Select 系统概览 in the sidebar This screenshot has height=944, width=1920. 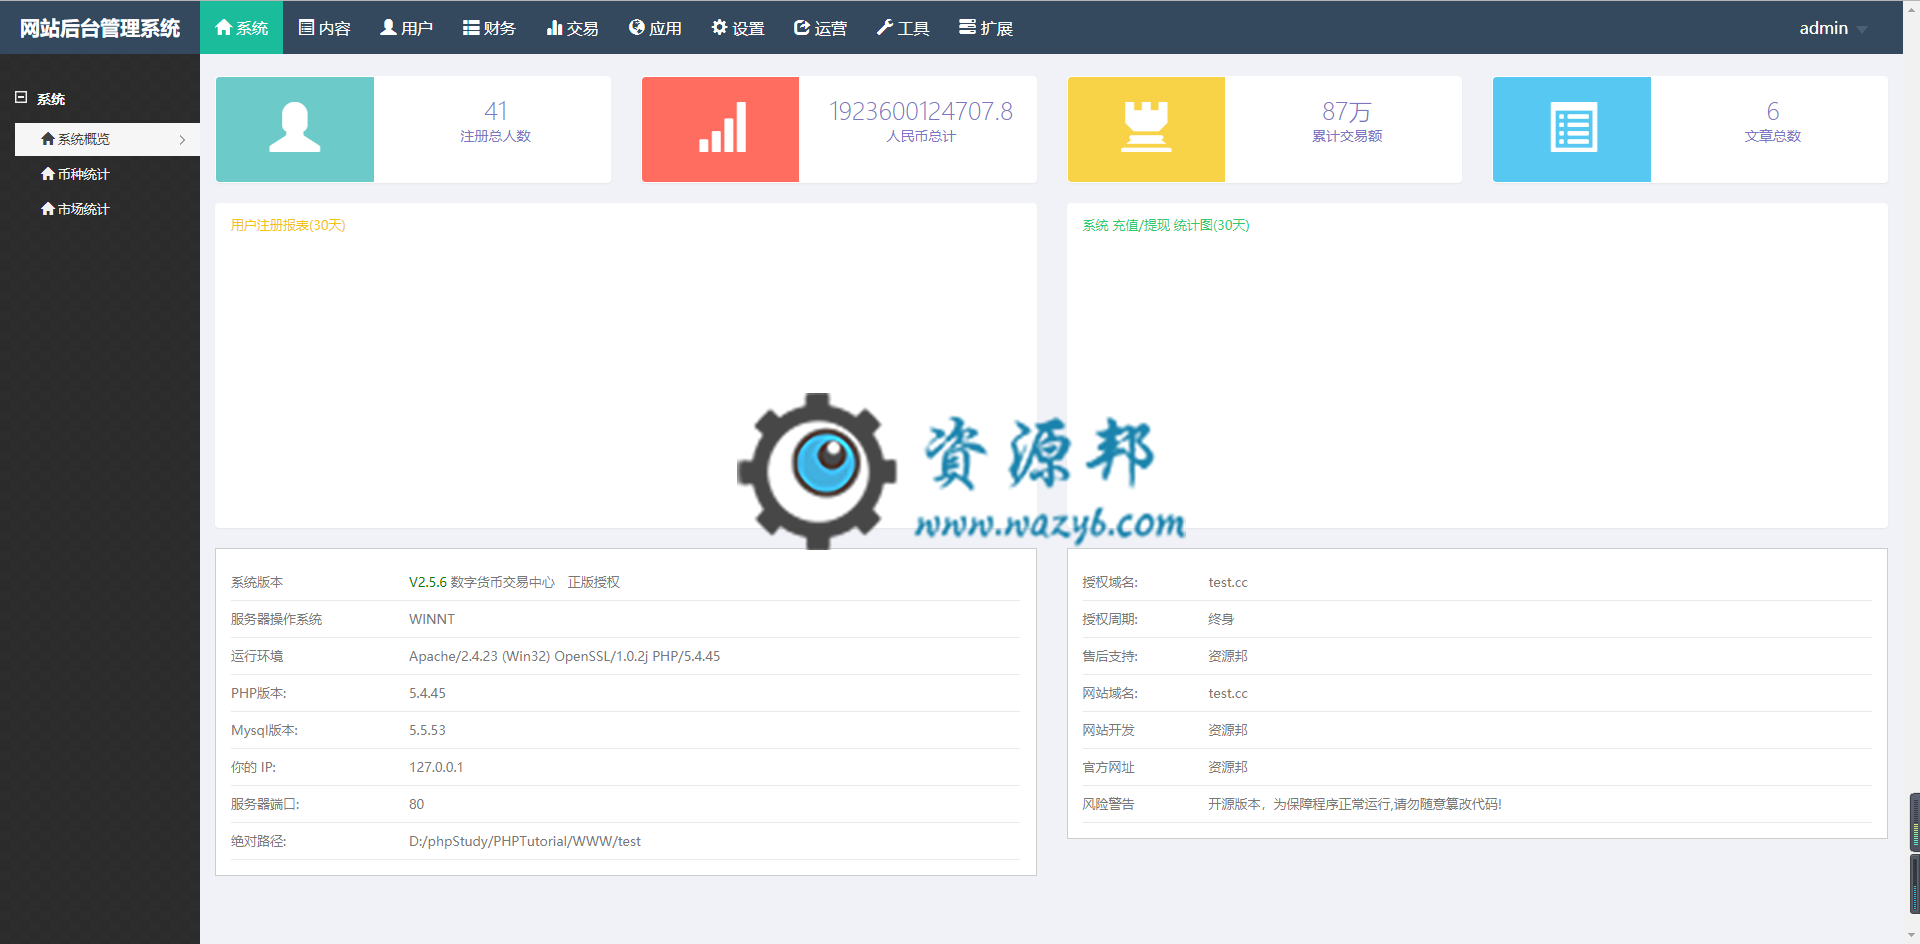pos(107,139)
